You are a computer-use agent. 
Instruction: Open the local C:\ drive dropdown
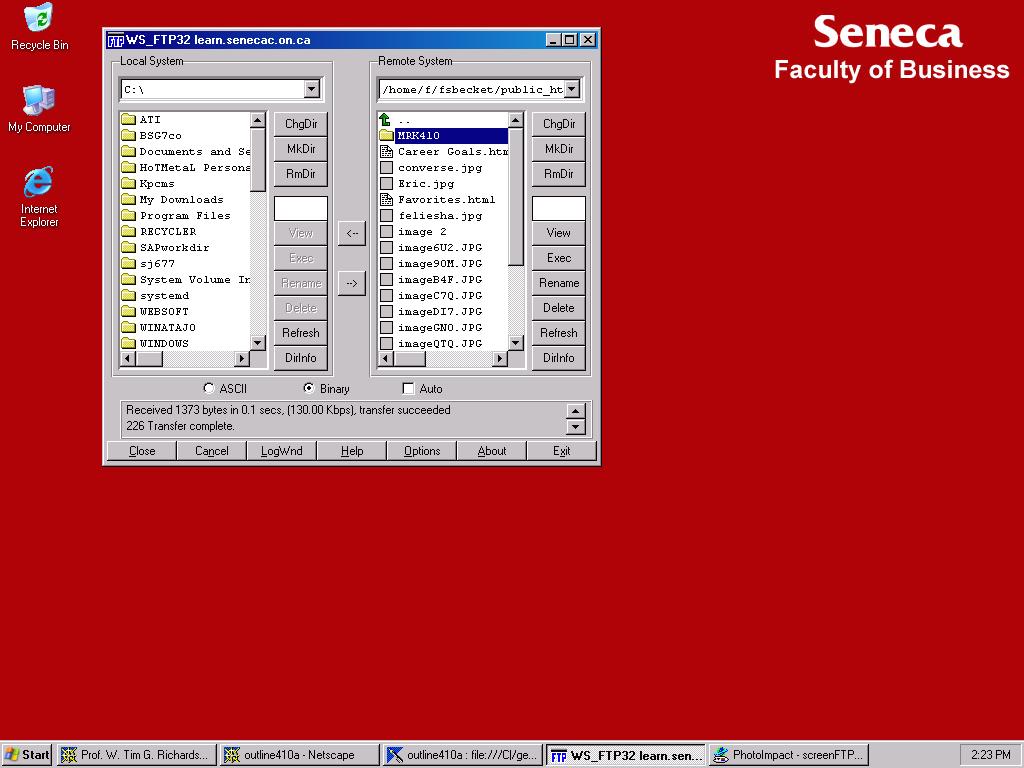pyautogui.click(x=312, y=89)
